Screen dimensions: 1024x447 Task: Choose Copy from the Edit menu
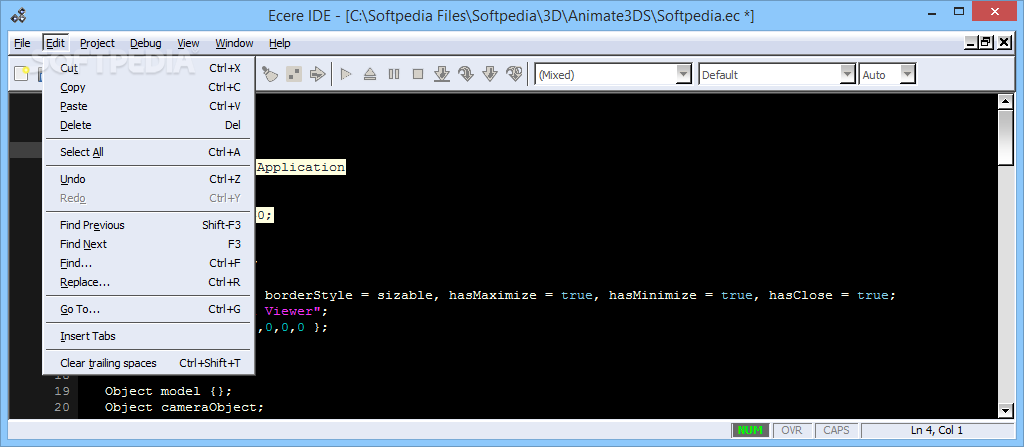point(149,87)
